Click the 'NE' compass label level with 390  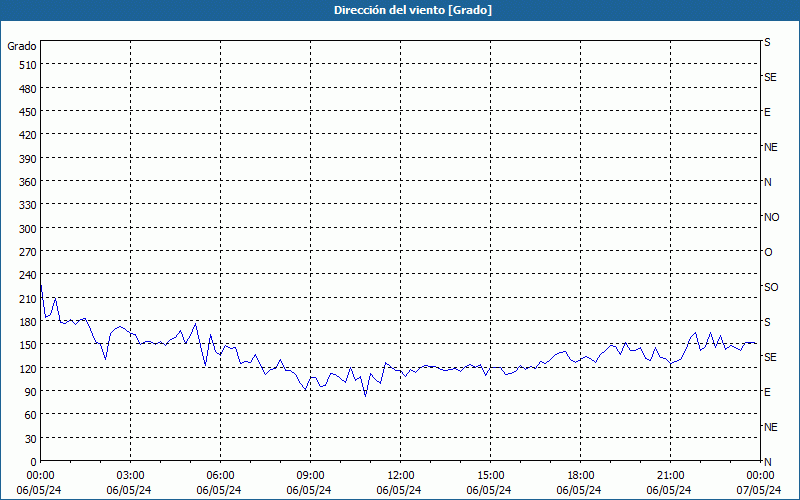pyautogui.click(x=771, y=147)
